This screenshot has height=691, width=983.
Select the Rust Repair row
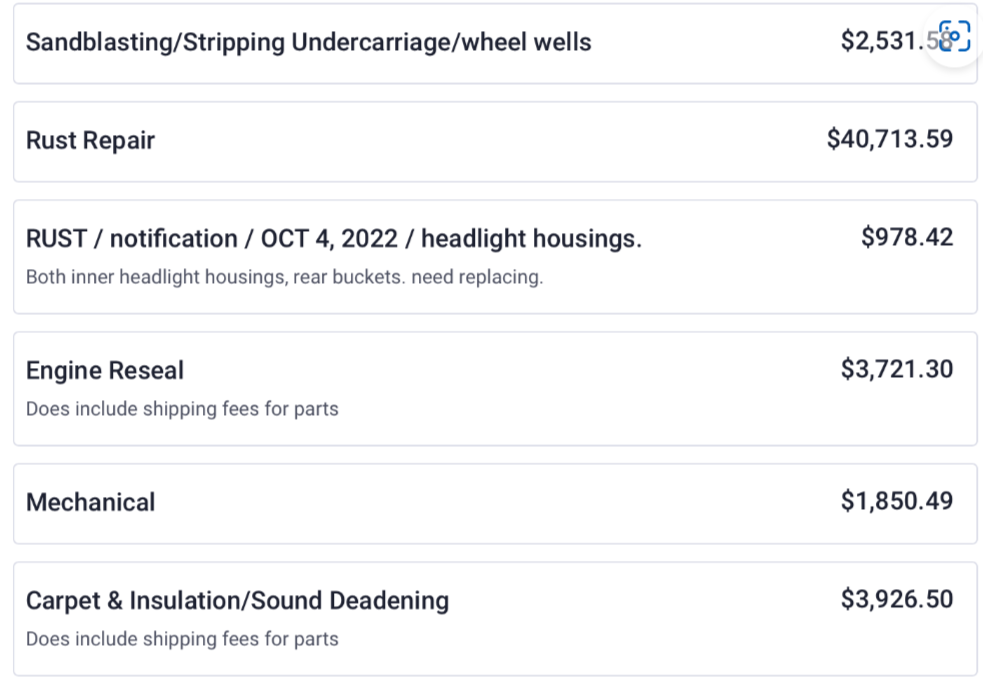pos(495,142)
